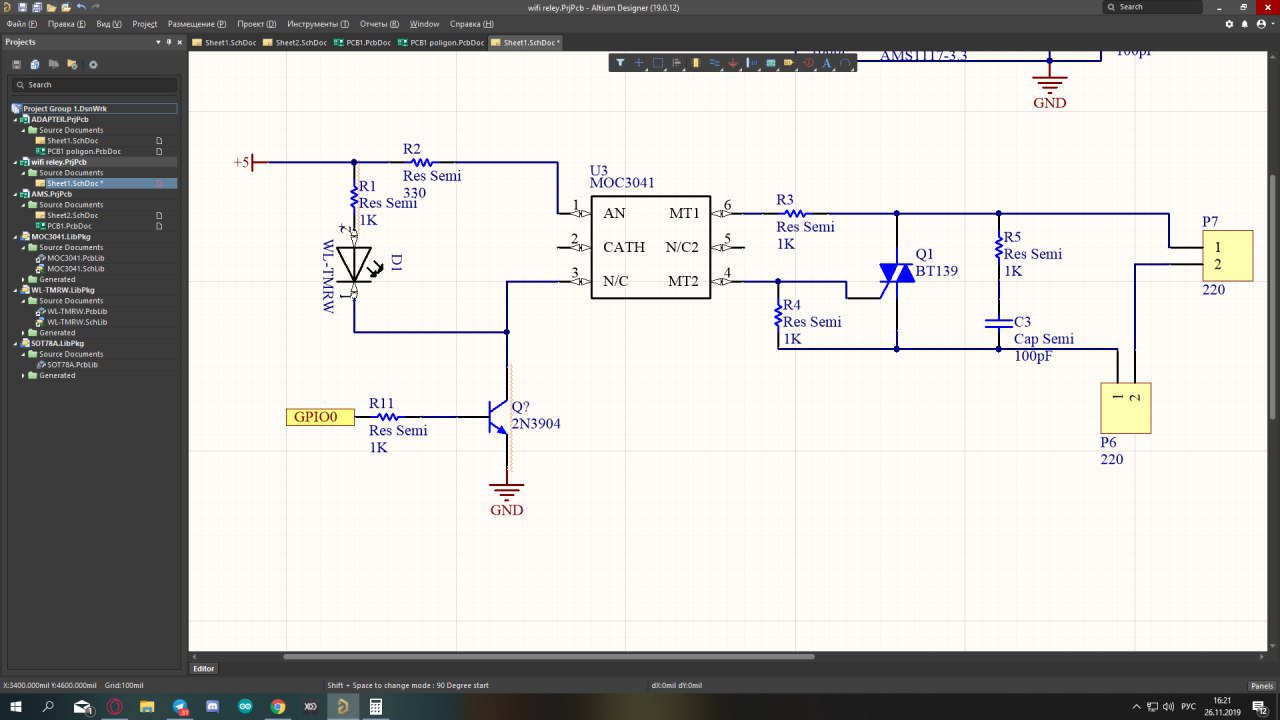This screenshot has height=720, width=1280.
Task: Open the Размещение (P) menu
Action: click(196, 24)
